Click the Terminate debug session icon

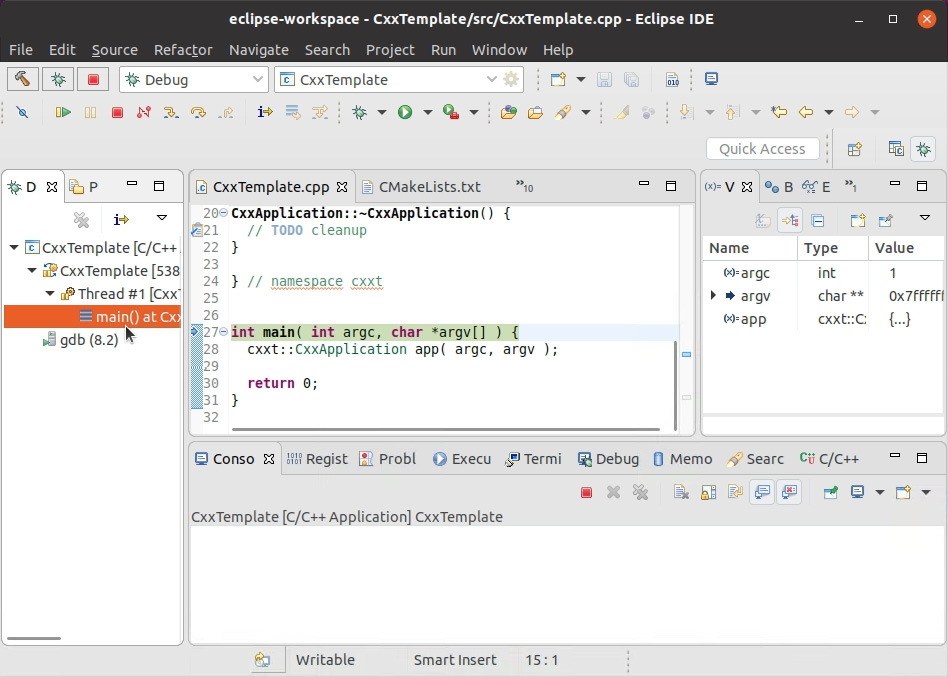tap(116, 112)
